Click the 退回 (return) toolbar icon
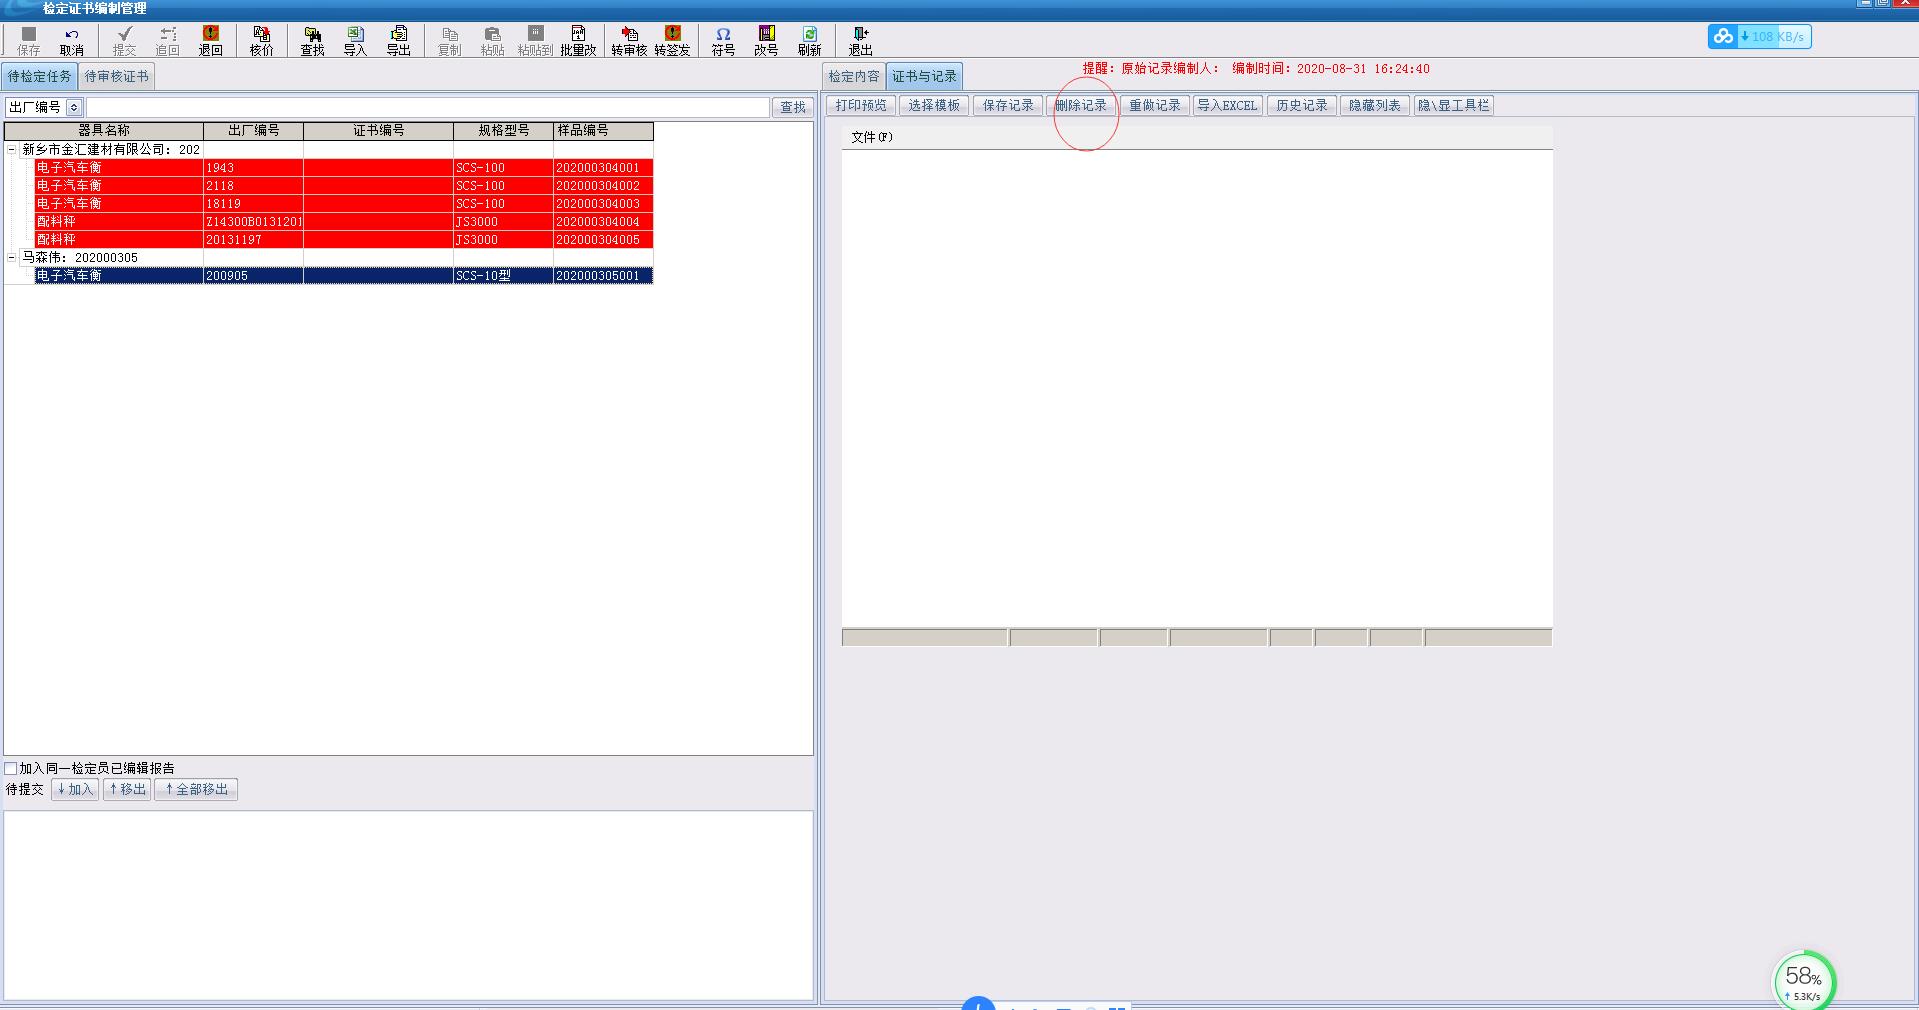The height and width of the screenshot is (1010, 1919). click(x=210, y=41)
